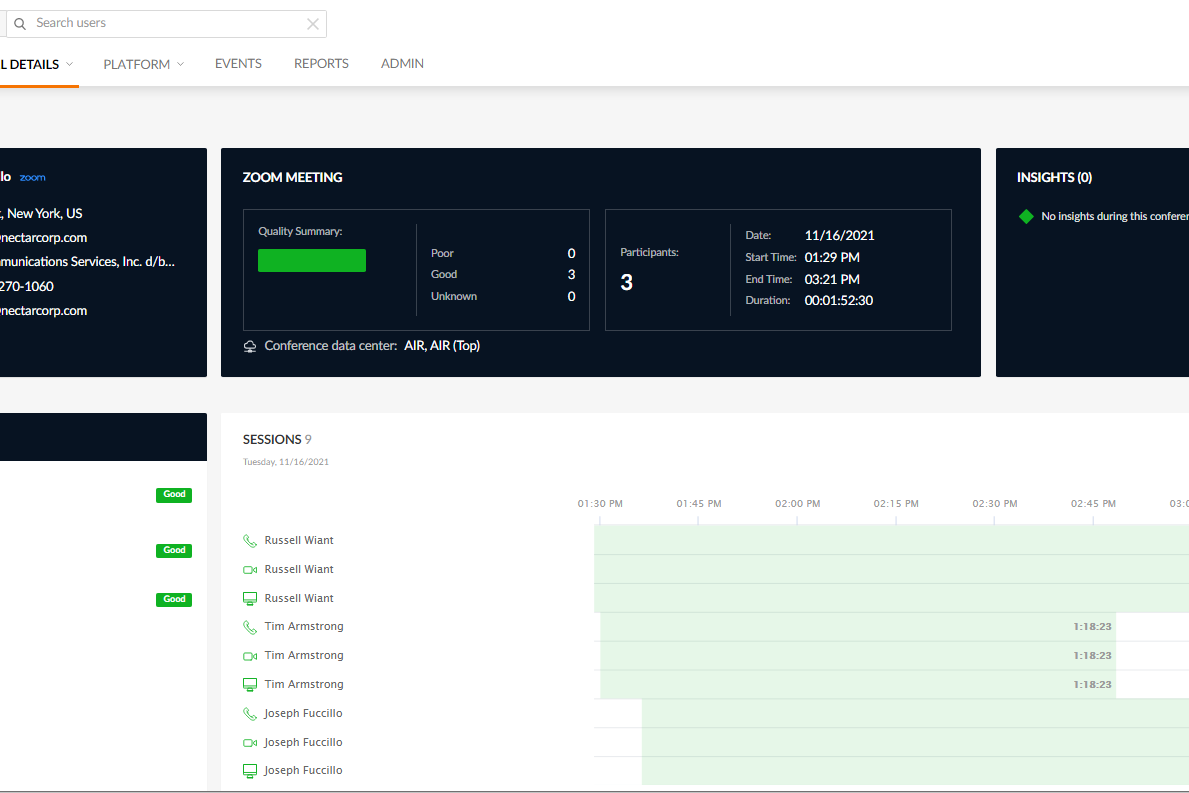Select Joseph Fuccillo's screen share session icon
This screenshot has height=793, width=1189.
pyautogui.click(x=249, y=771)
